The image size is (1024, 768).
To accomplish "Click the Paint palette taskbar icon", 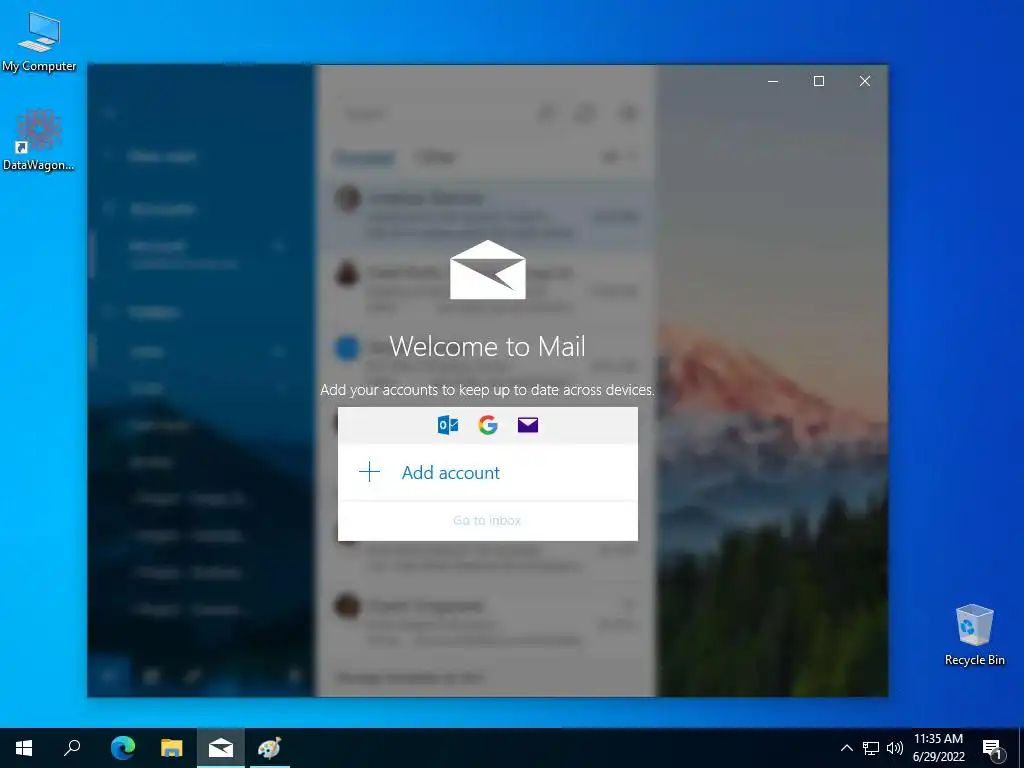I will pyautogui.click(x=270, y=748).
